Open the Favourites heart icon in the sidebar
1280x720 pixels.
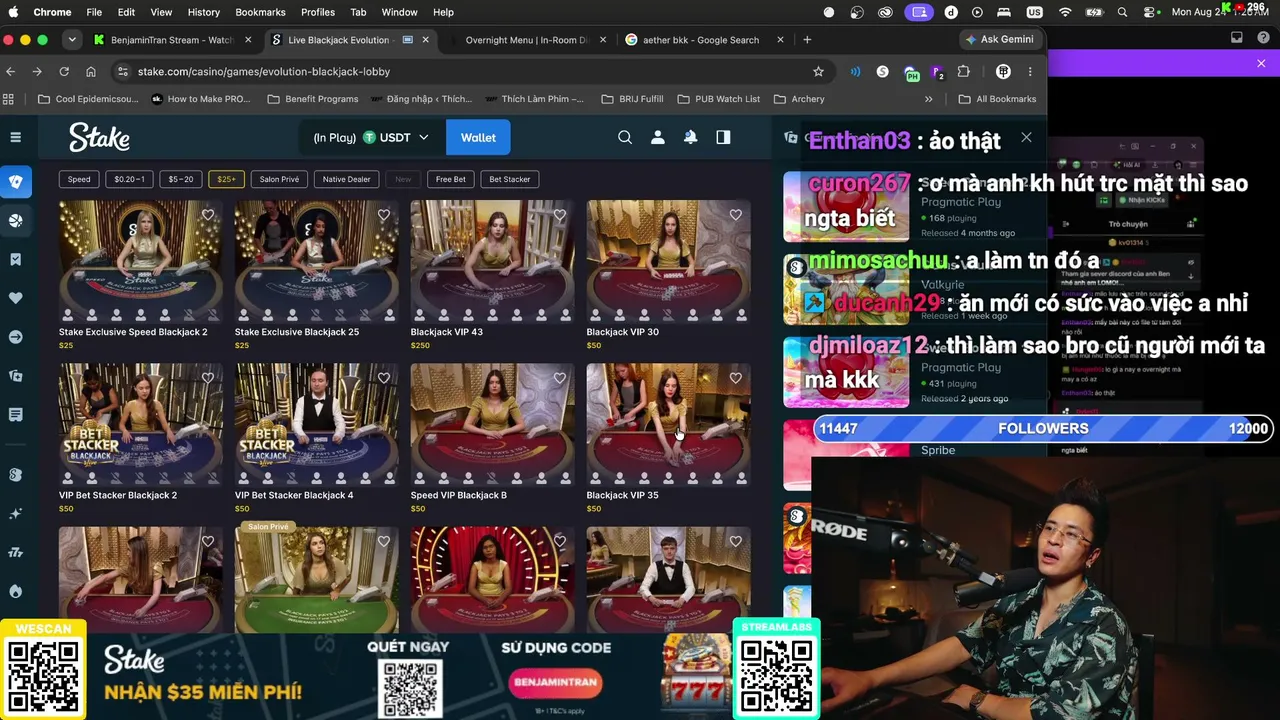tap(15, 298)
